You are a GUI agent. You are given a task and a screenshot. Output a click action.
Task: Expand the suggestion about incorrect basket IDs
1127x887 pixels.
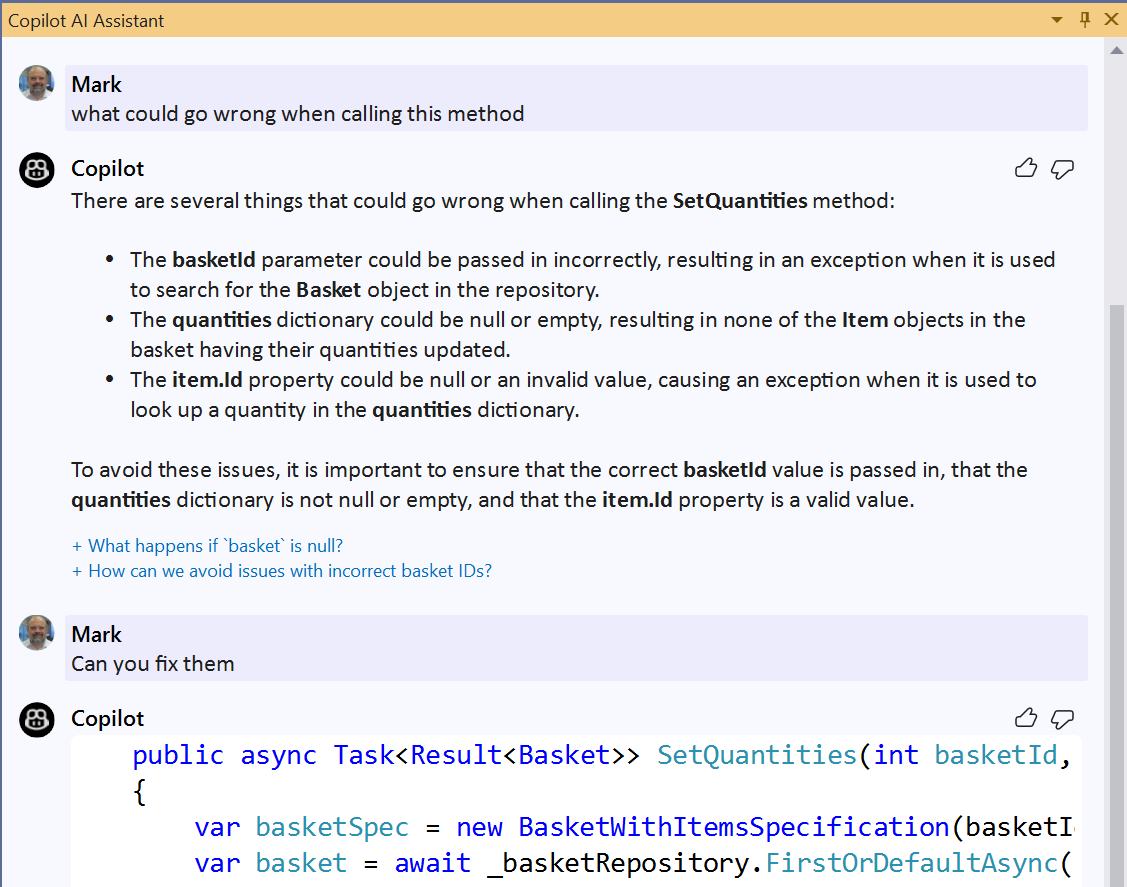[x=283, y=570]
